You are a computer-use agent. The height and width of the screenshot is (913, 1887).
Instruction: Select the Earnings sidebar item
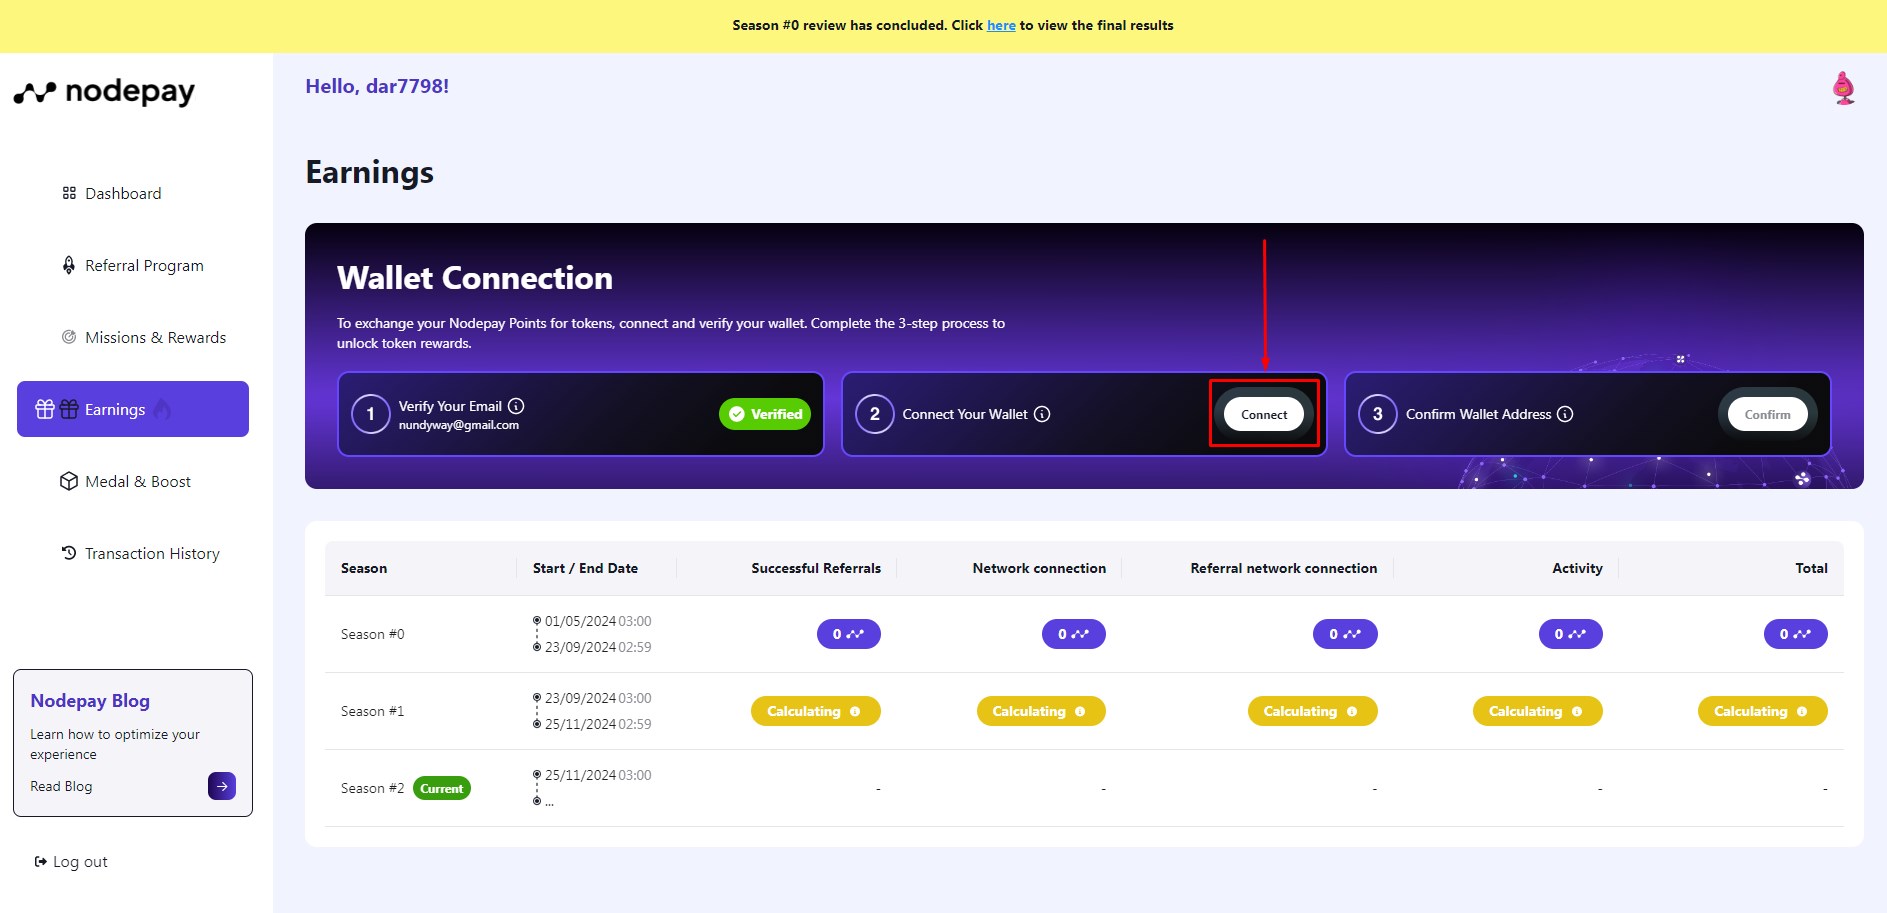click(x=133, y=409)
